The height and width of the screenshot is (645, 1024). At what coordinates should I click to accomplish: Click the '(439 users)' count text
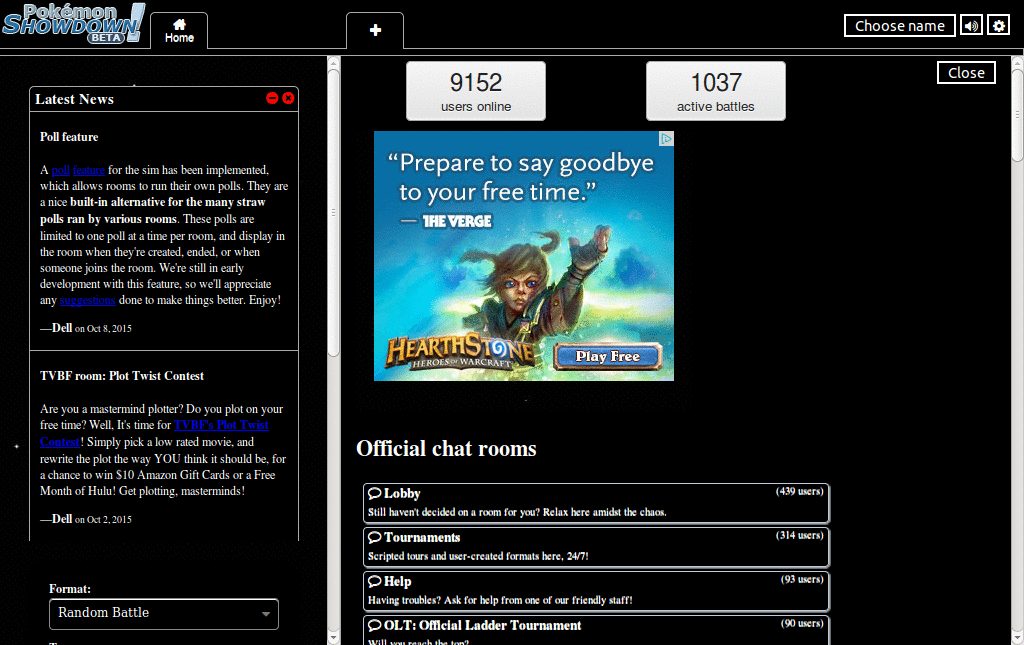799,491
